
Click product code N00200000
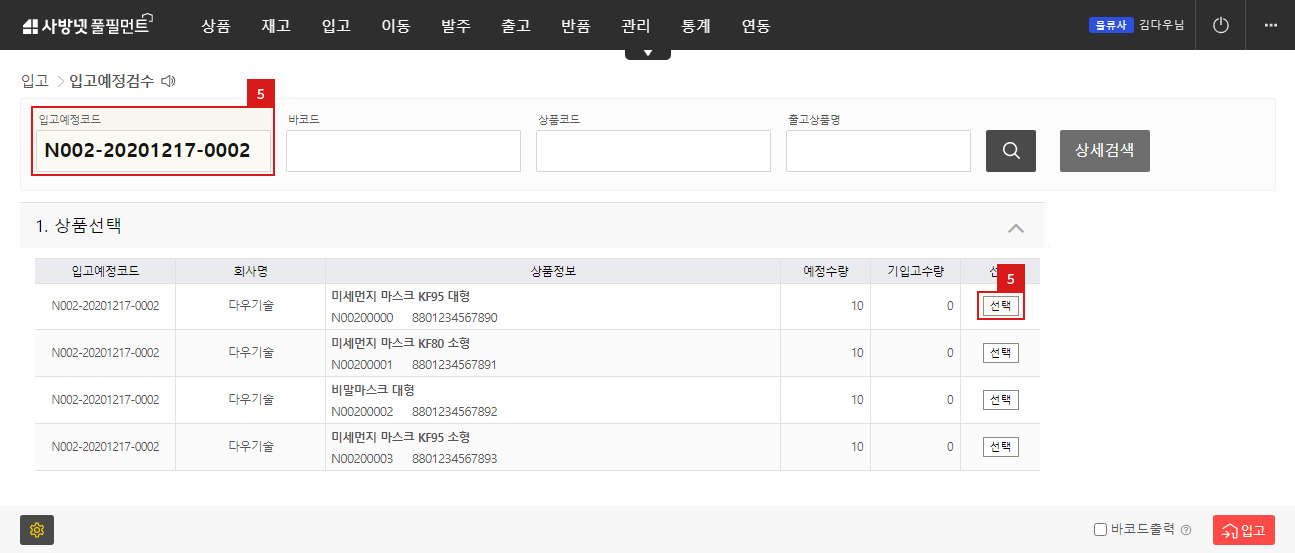click(362, 318)
